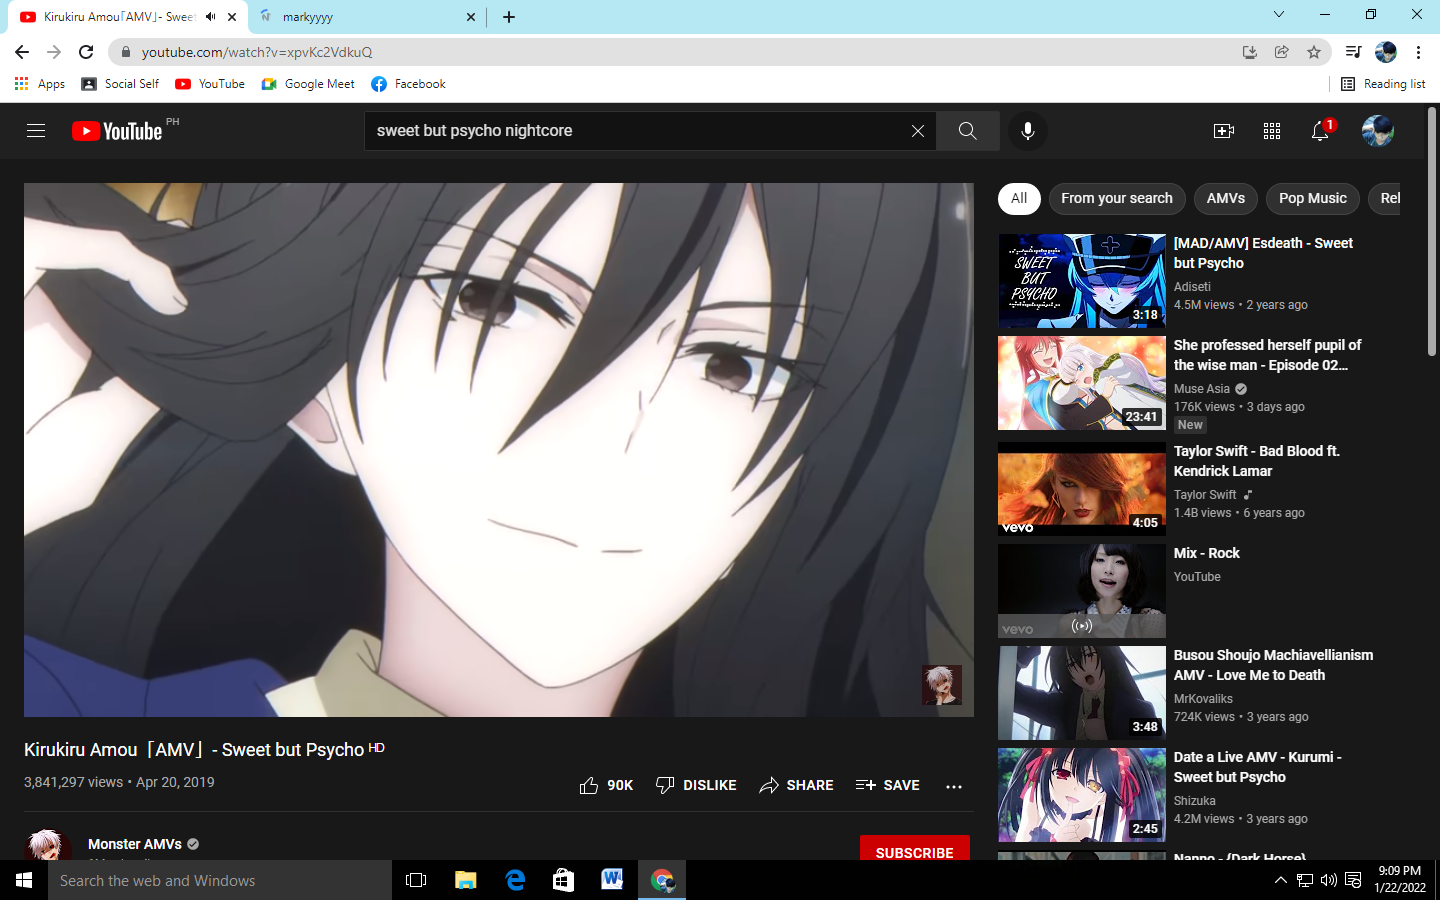
Task: Open the Monster AMVs channel name
Action: point(135,844)
